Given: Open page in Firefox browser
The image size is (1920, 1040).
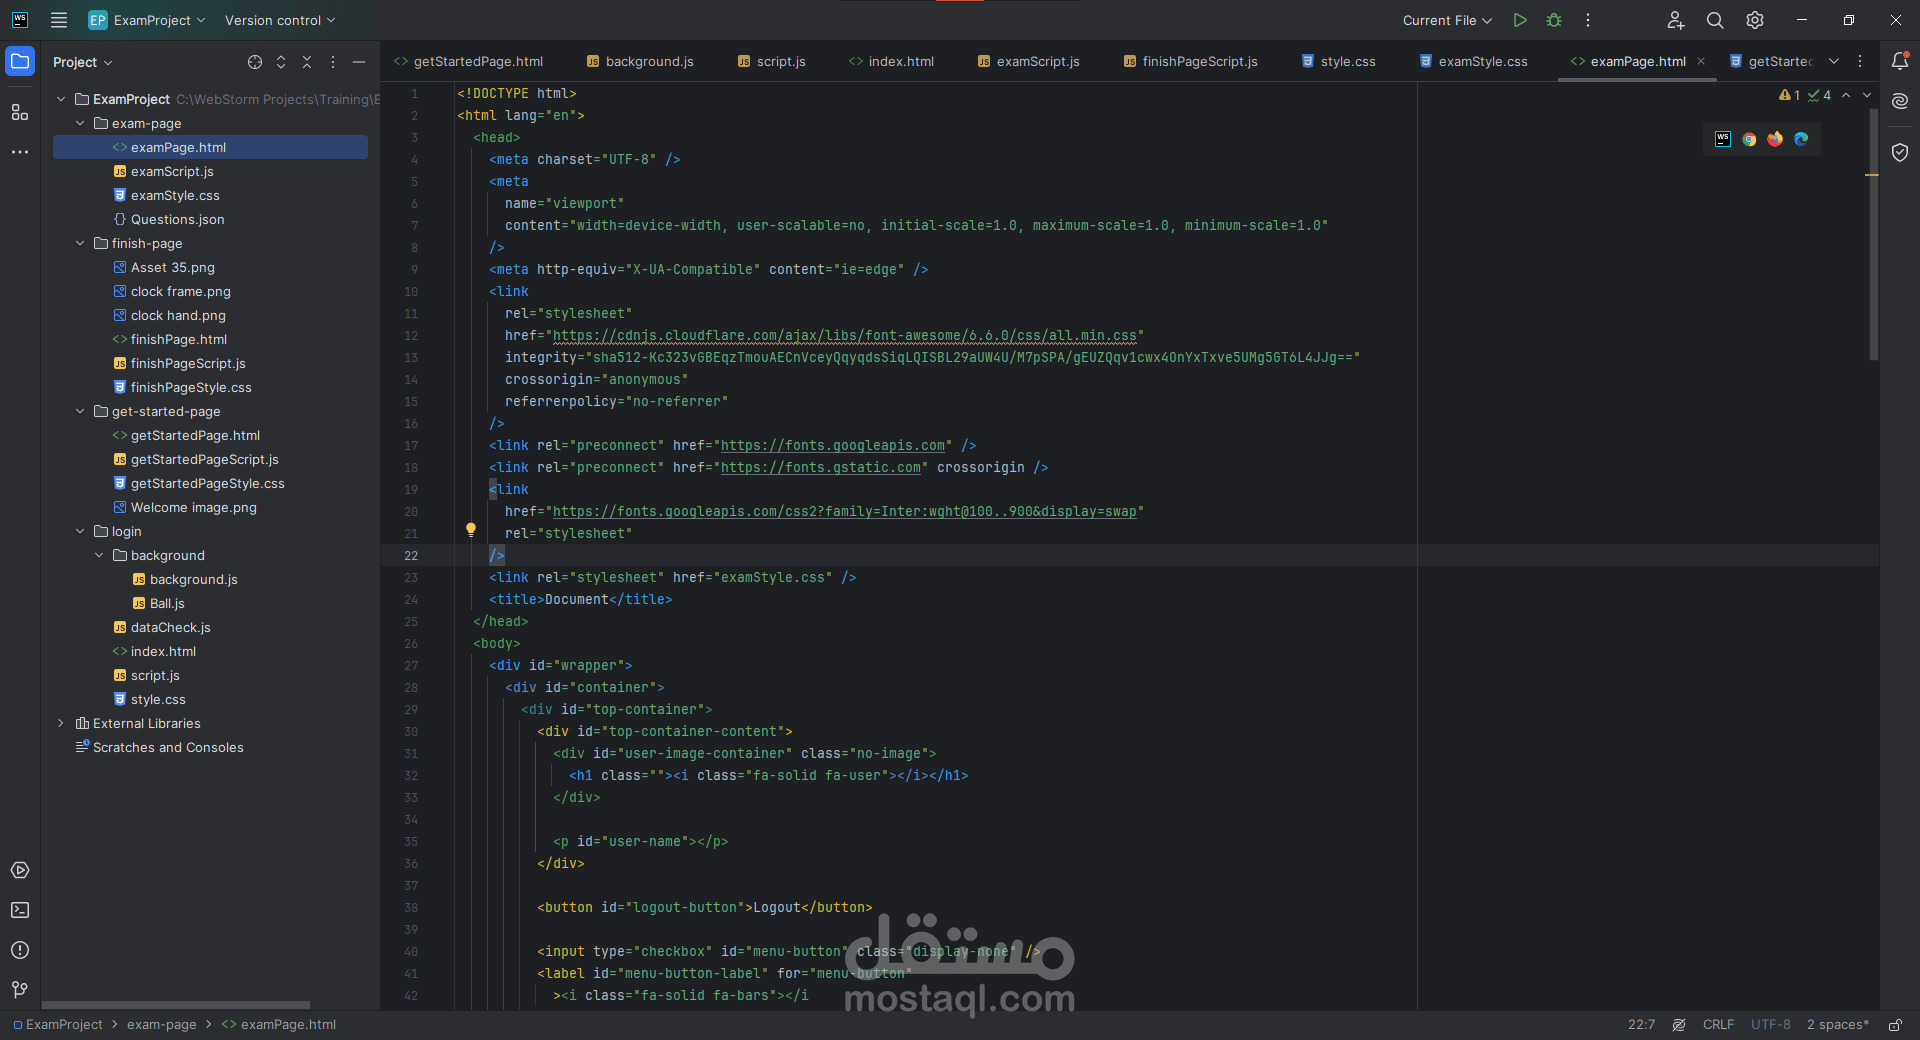Looking at the screenshot, I should pos(1775,139).
